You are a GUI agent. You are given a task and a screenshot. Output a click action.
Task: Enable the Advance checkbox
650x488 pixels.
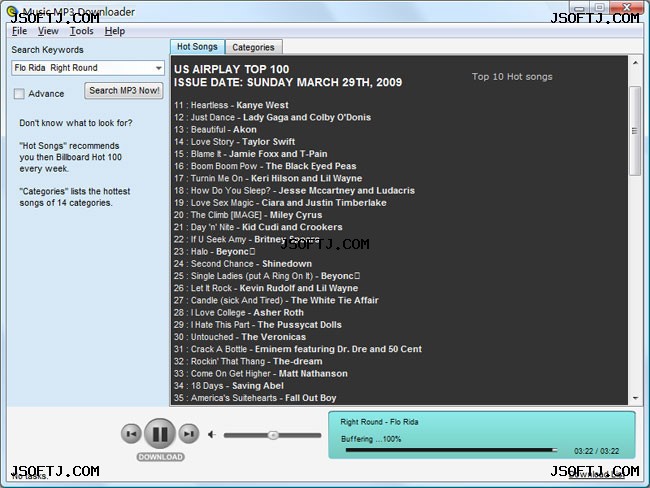tap(19, 94)
